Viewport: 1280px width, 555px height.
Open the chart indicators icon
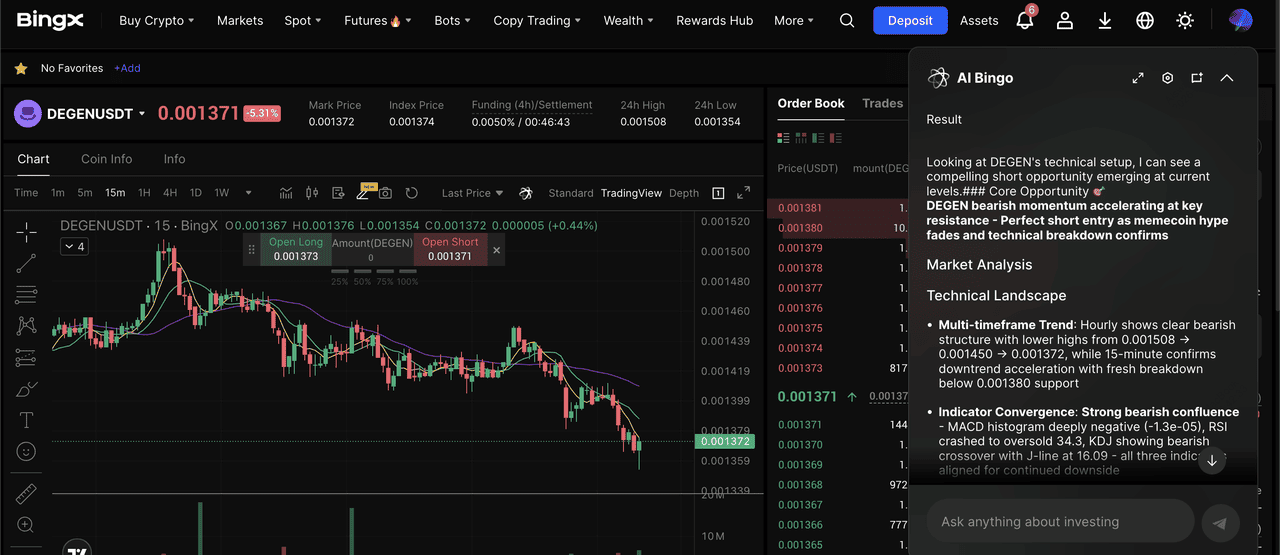pyautogui.click(x=286, y=193)
